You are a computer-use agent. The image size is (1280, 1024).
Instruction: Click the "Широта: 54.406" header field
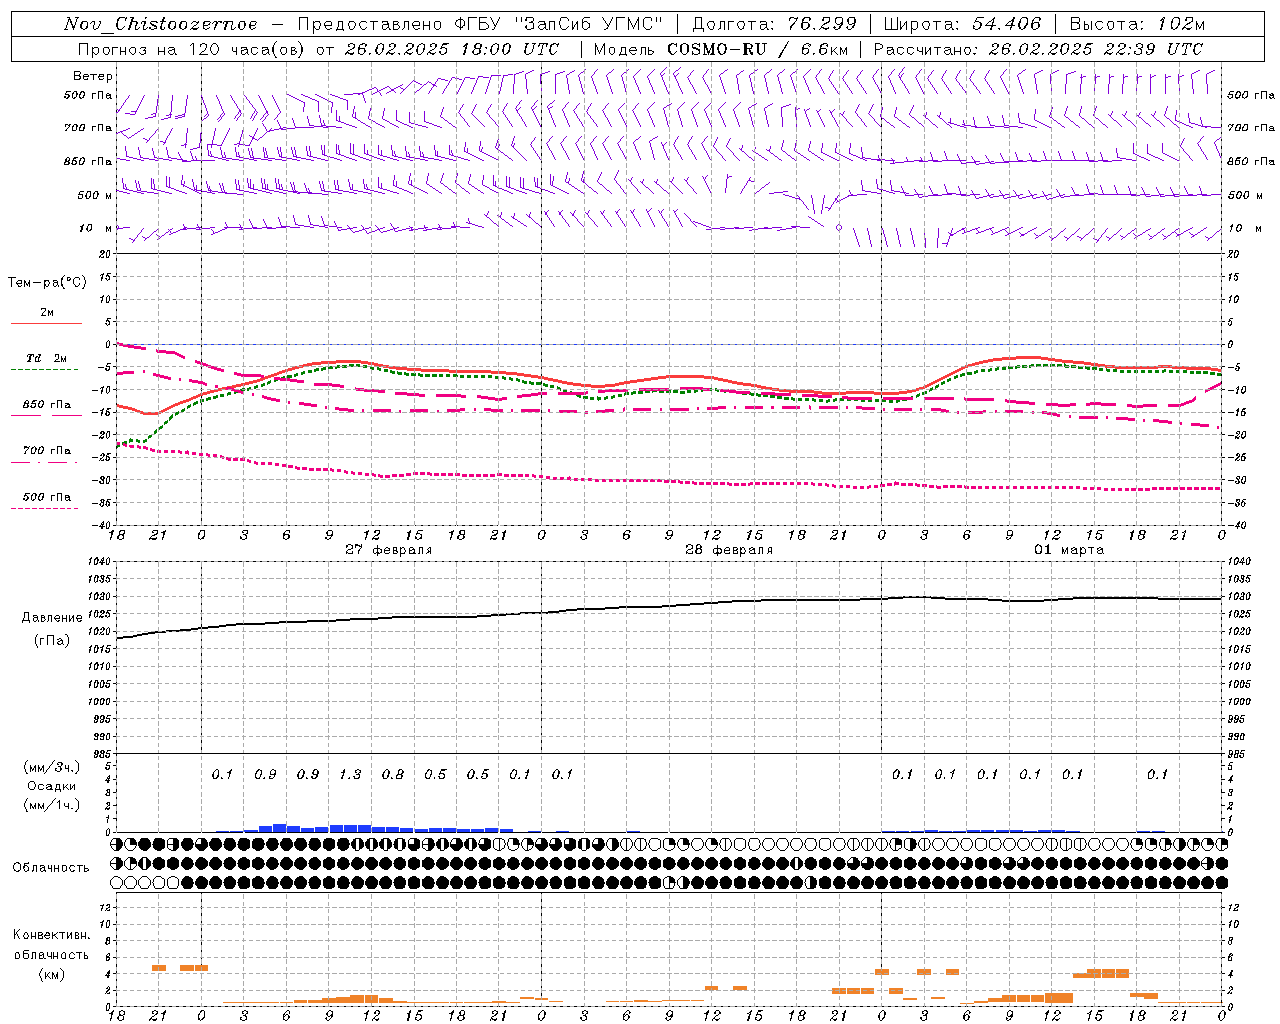pos(962,24)
